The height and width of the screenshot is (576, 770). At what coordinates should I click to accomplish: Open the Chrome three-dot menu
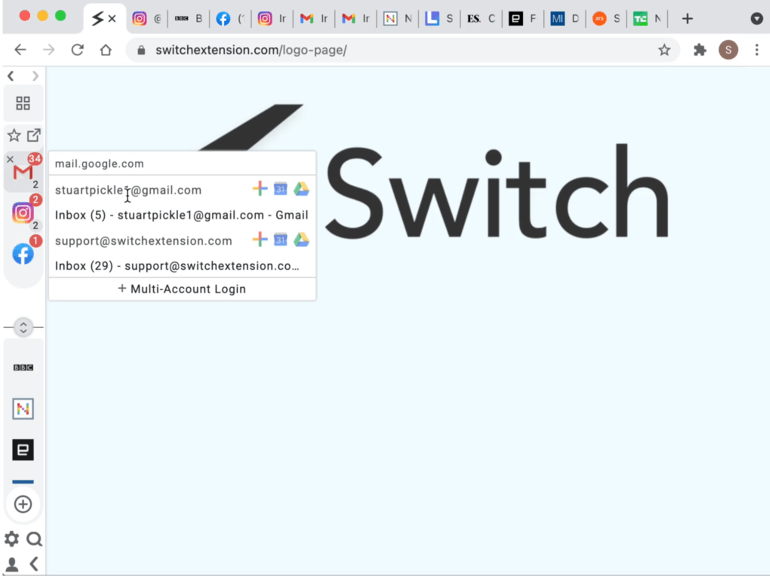point(757,50)
